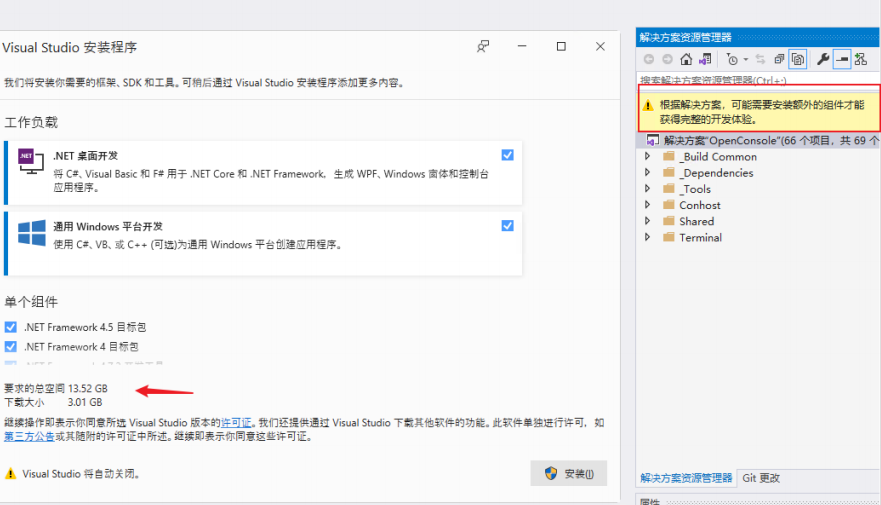Toggle the Preview Selected Items icon
Viewport: 881px width, 505px height.
point(842,60)
